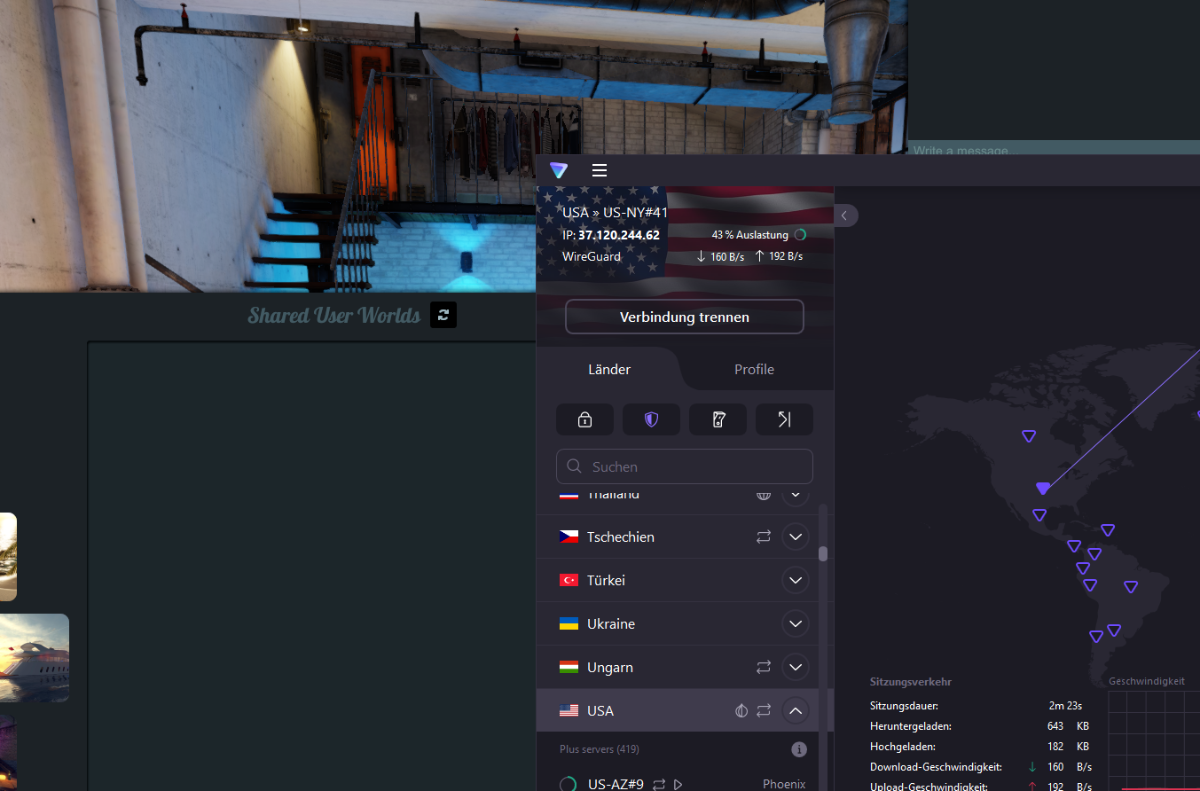
Task: Expand the Ukraine server list
Action: click(x=795, y=623)
